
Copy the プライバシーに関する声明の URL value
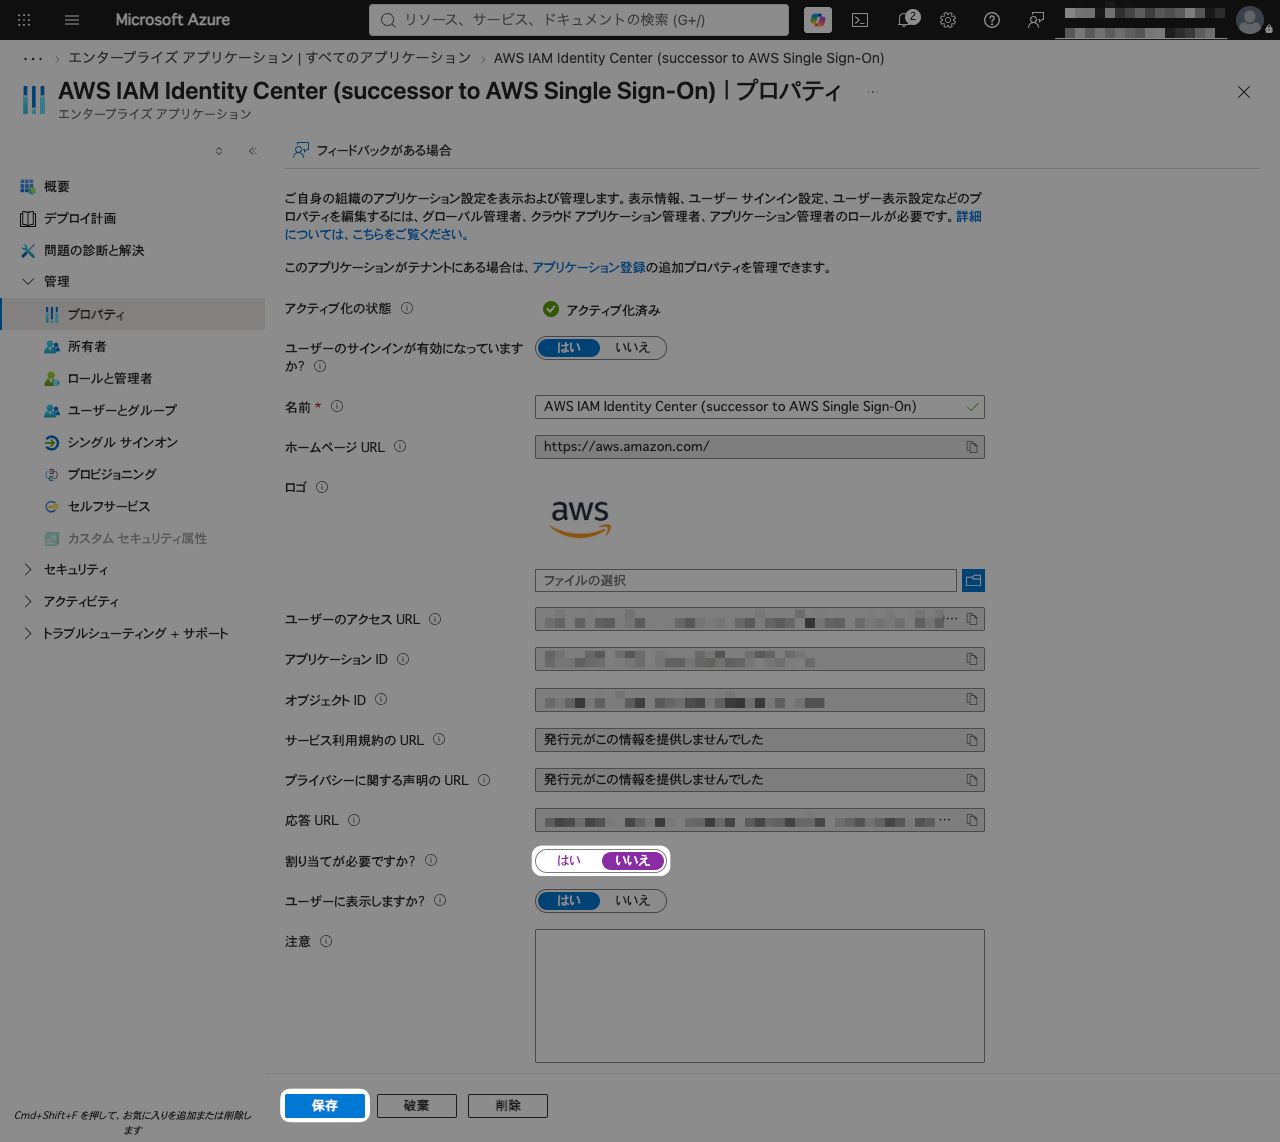point(972,780)
